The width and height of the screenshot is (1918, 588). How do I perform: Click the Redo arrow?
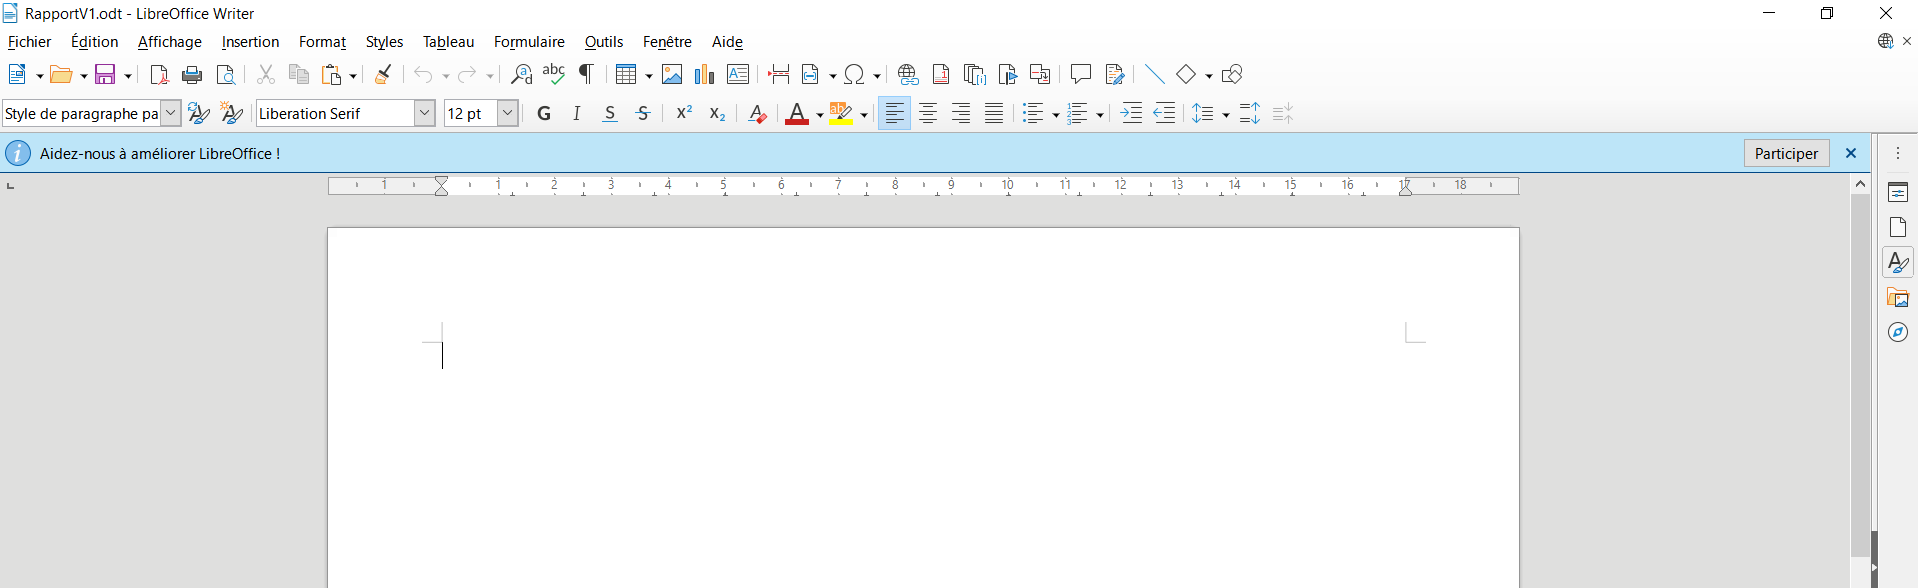point(467,74)
